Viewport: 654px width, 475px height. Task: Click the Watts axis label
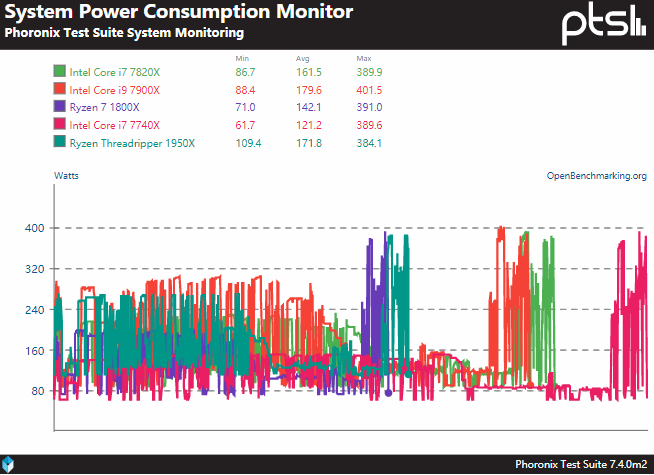click(66, 176)
